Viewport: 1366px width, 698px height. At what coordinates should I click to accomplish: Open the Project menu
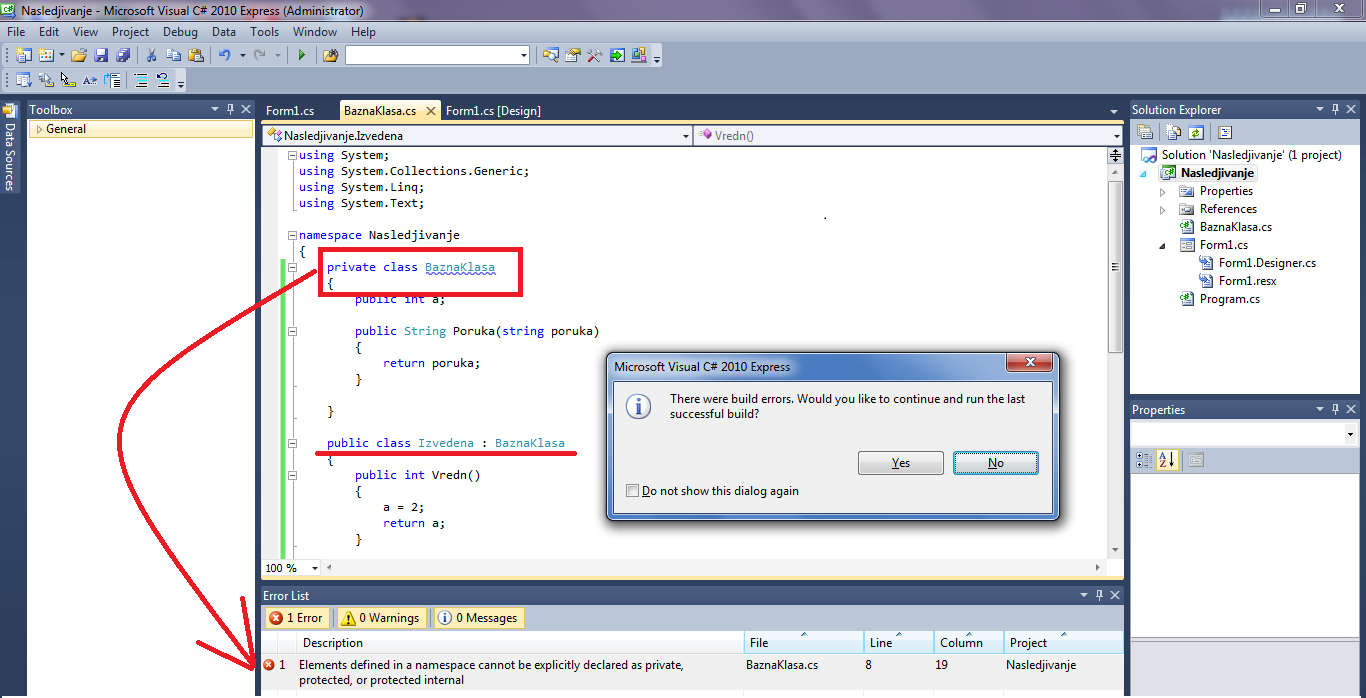[130, 32]
